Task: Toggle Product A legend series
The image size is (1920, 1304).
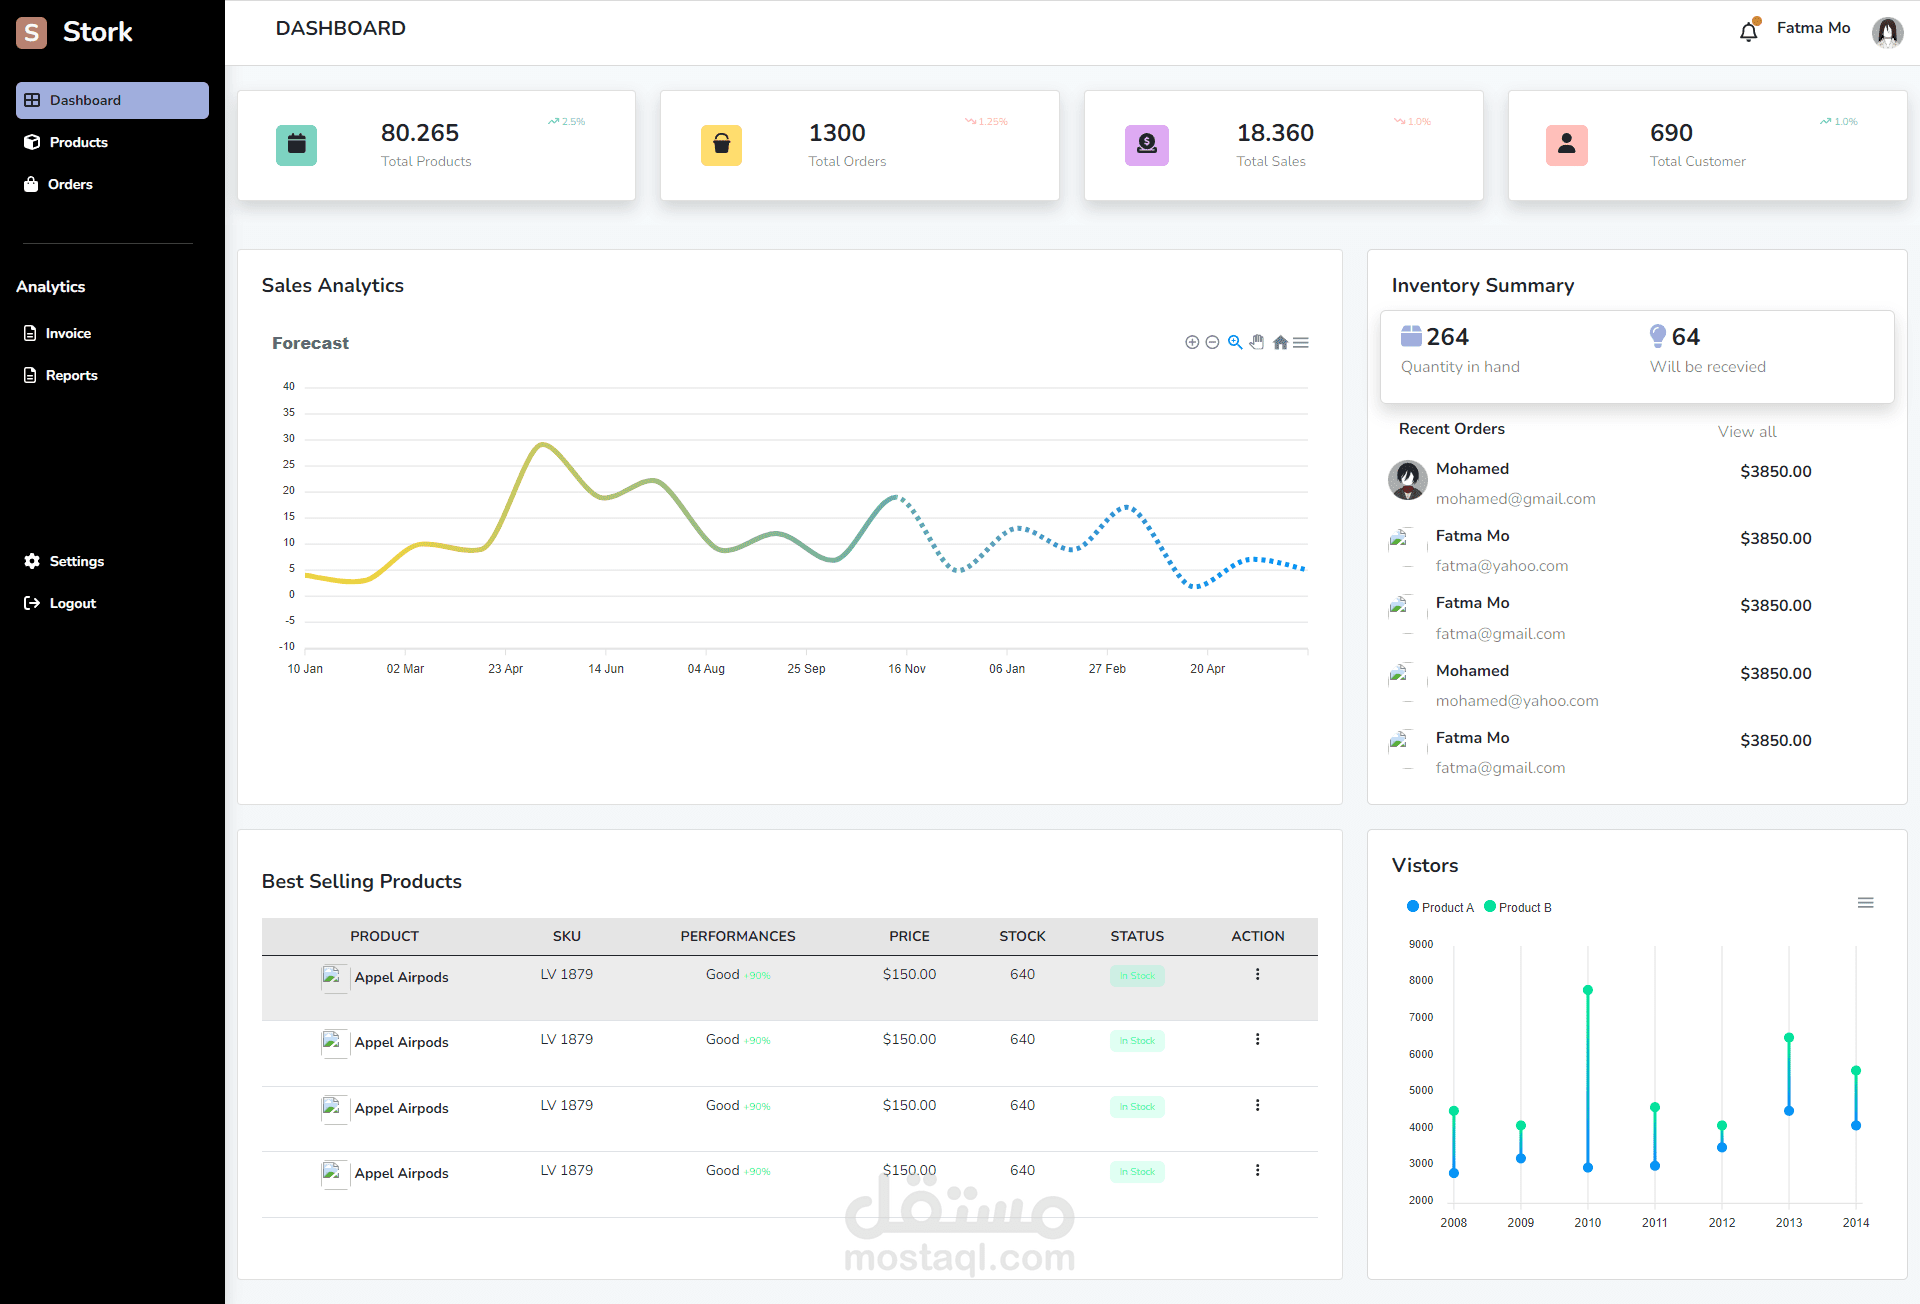Action: 1440,907
